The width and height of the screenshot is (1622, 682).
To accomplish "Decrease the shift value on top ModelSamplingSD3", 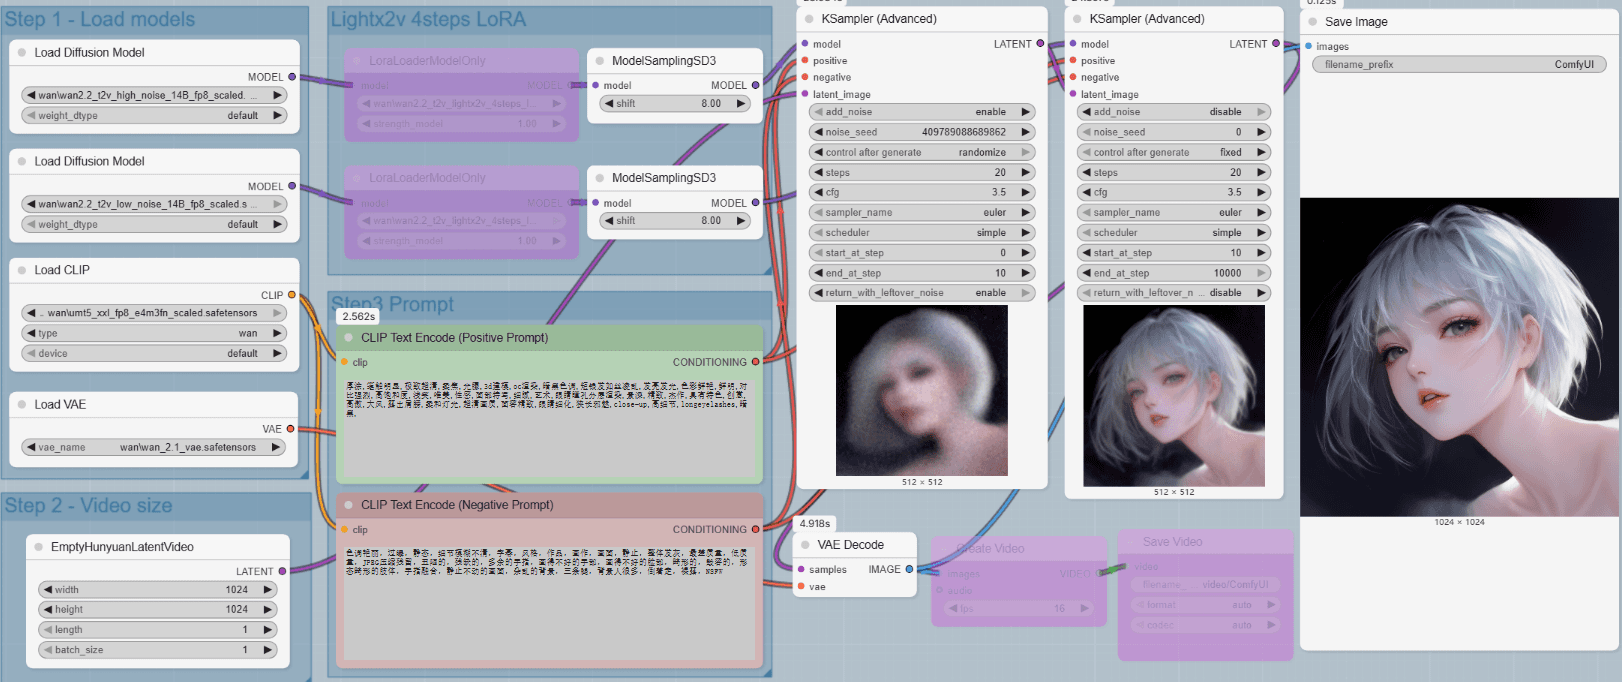I will pos(608,104).
